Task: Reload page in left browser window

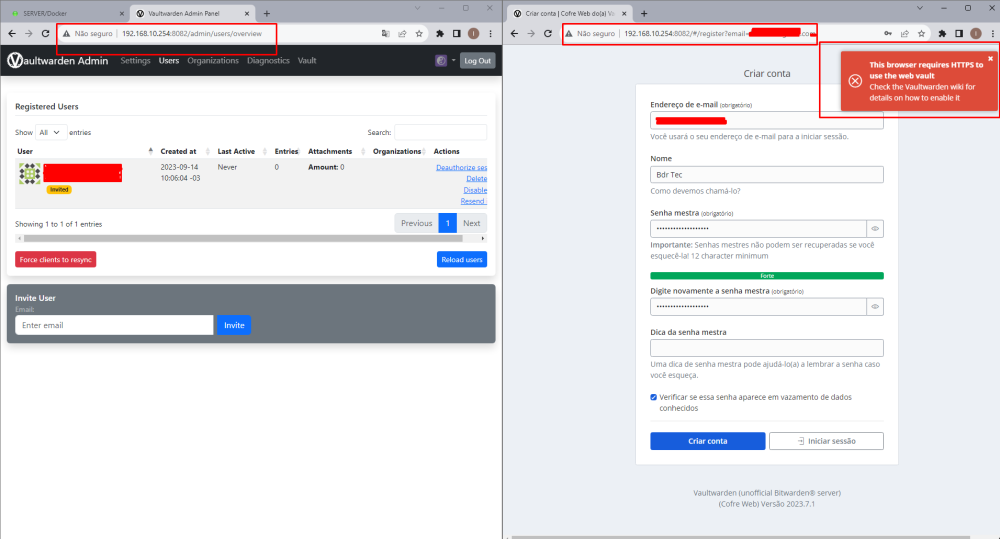Action: tap(45, 33)
